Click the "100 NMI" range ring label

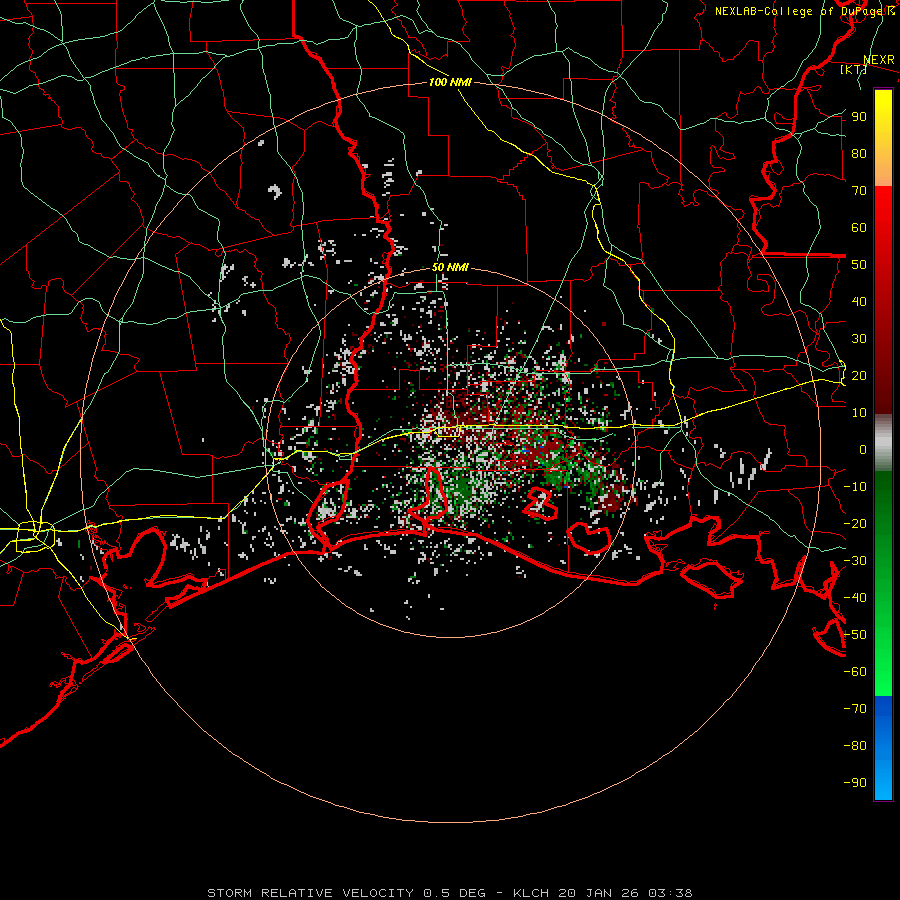(x=450, y=82)
